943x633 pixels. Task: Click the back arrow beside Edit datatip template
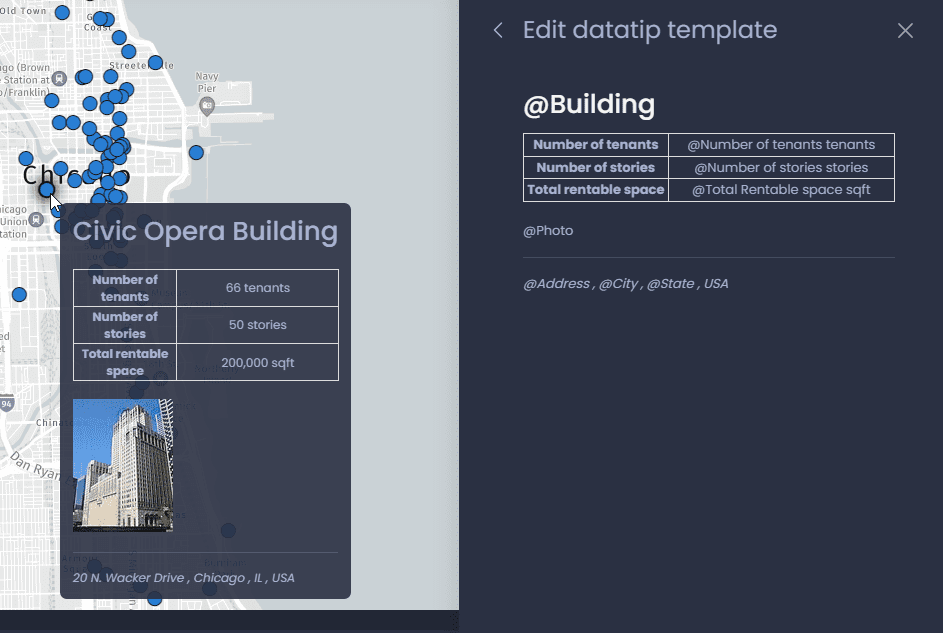(498, 30)
